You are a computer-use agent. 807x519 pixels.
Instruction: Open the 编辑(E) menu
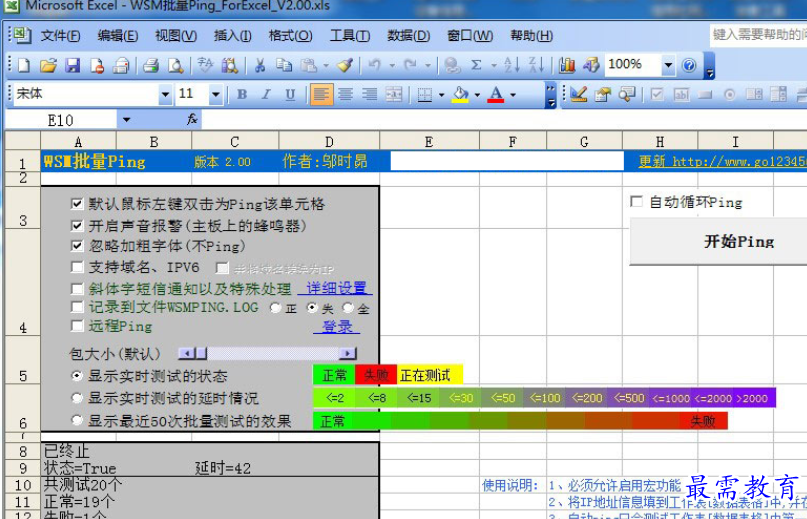pos(118,36)
